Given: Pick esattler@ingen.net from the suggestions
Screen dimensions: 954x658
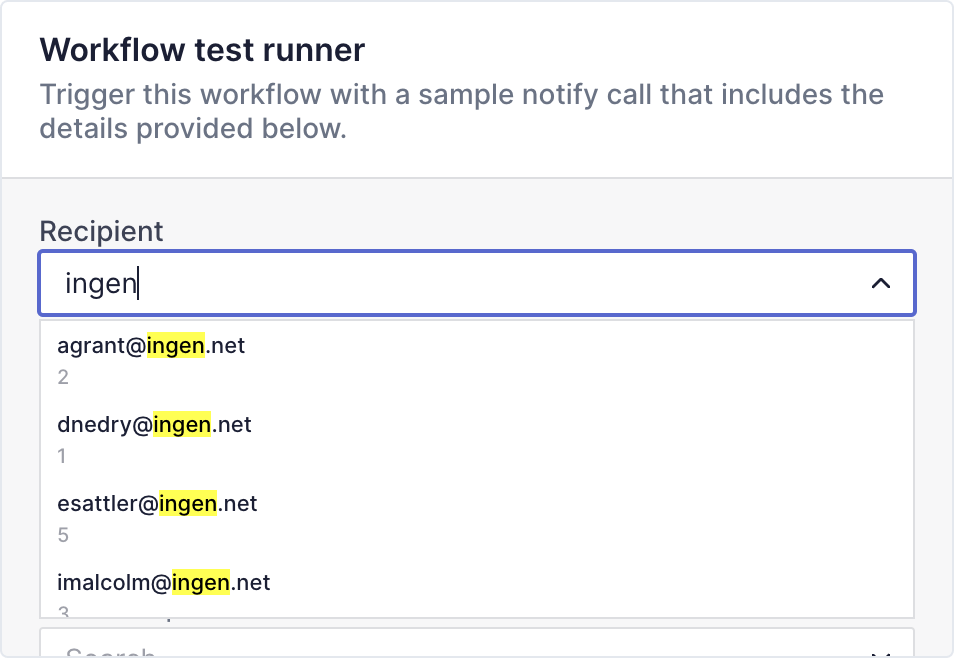Looking at the screenshot, I should [x=477, y=519].
